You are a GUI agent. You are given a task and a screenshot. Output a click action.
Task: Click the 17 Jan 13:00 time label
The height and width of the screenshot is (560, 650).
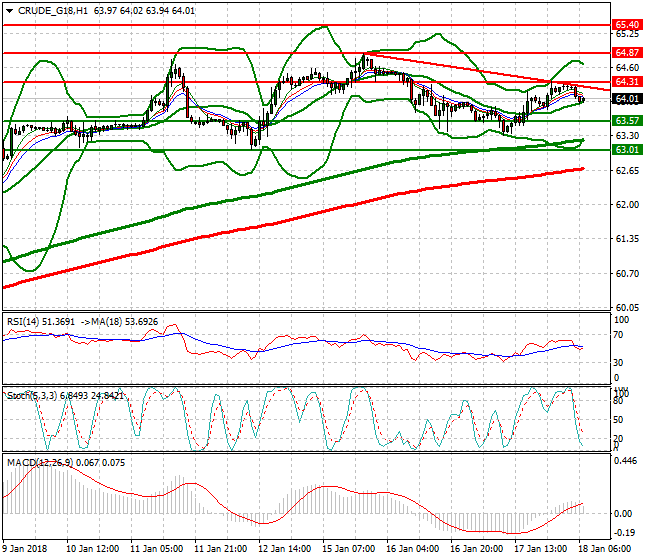click(x=541, y=549)
